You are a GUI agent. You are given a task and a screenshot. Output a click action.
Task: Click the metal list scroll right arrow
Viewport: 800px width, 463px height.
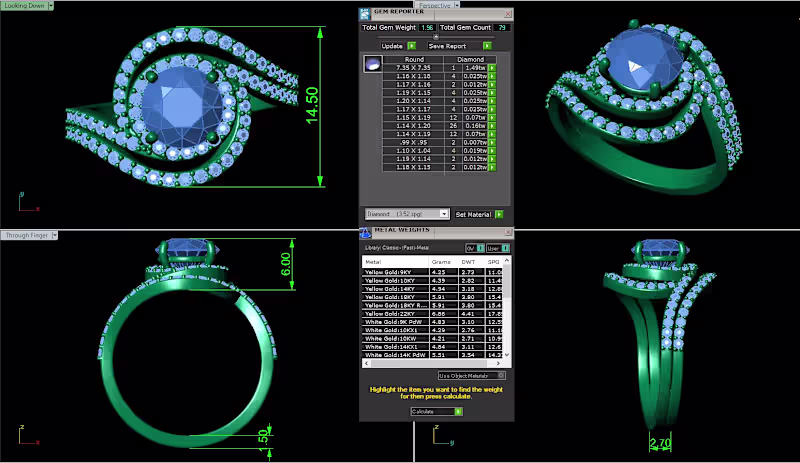[498, 363]
